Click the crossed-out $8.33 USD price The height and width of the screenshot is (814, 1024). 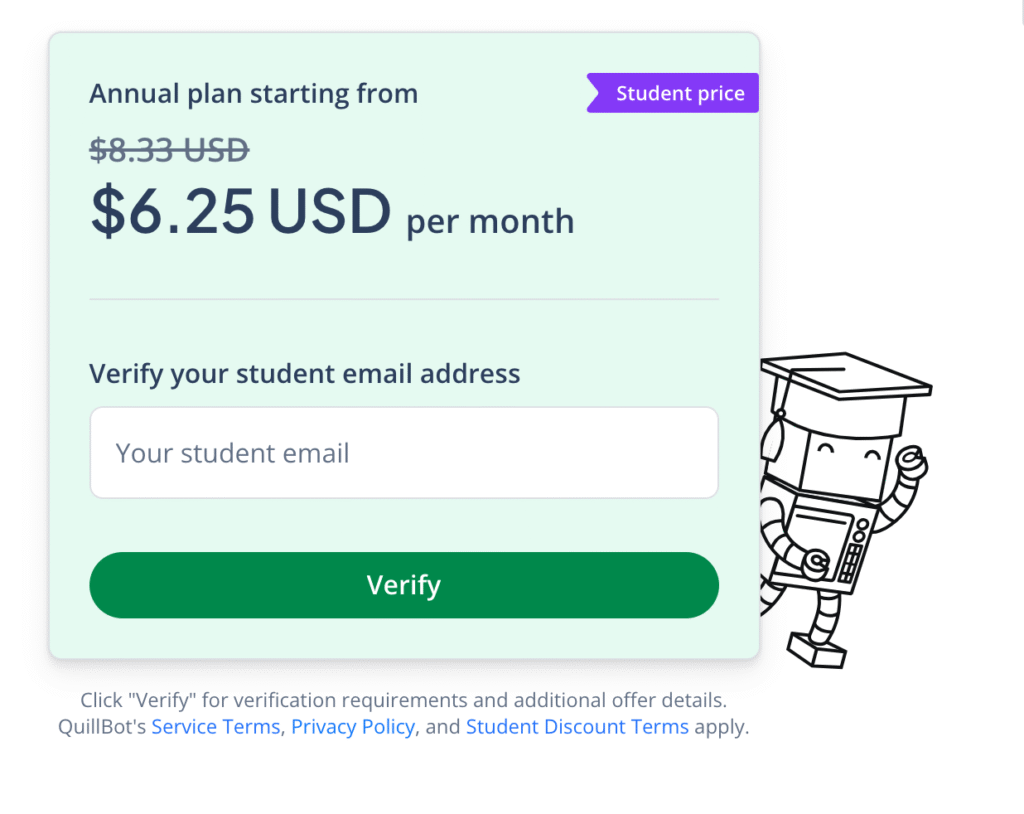[x=169, y=150]
